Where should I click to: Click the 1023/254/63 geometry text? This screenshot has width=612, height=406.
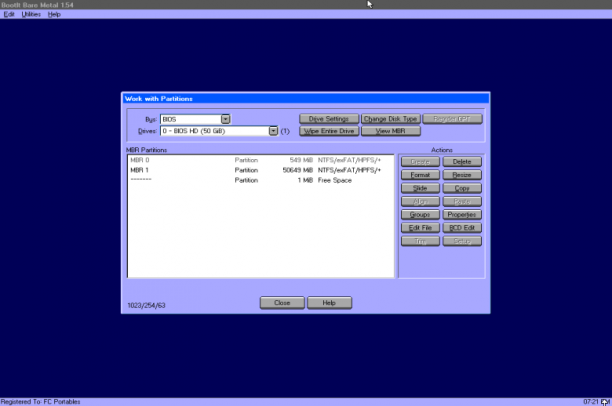point(146,305)
